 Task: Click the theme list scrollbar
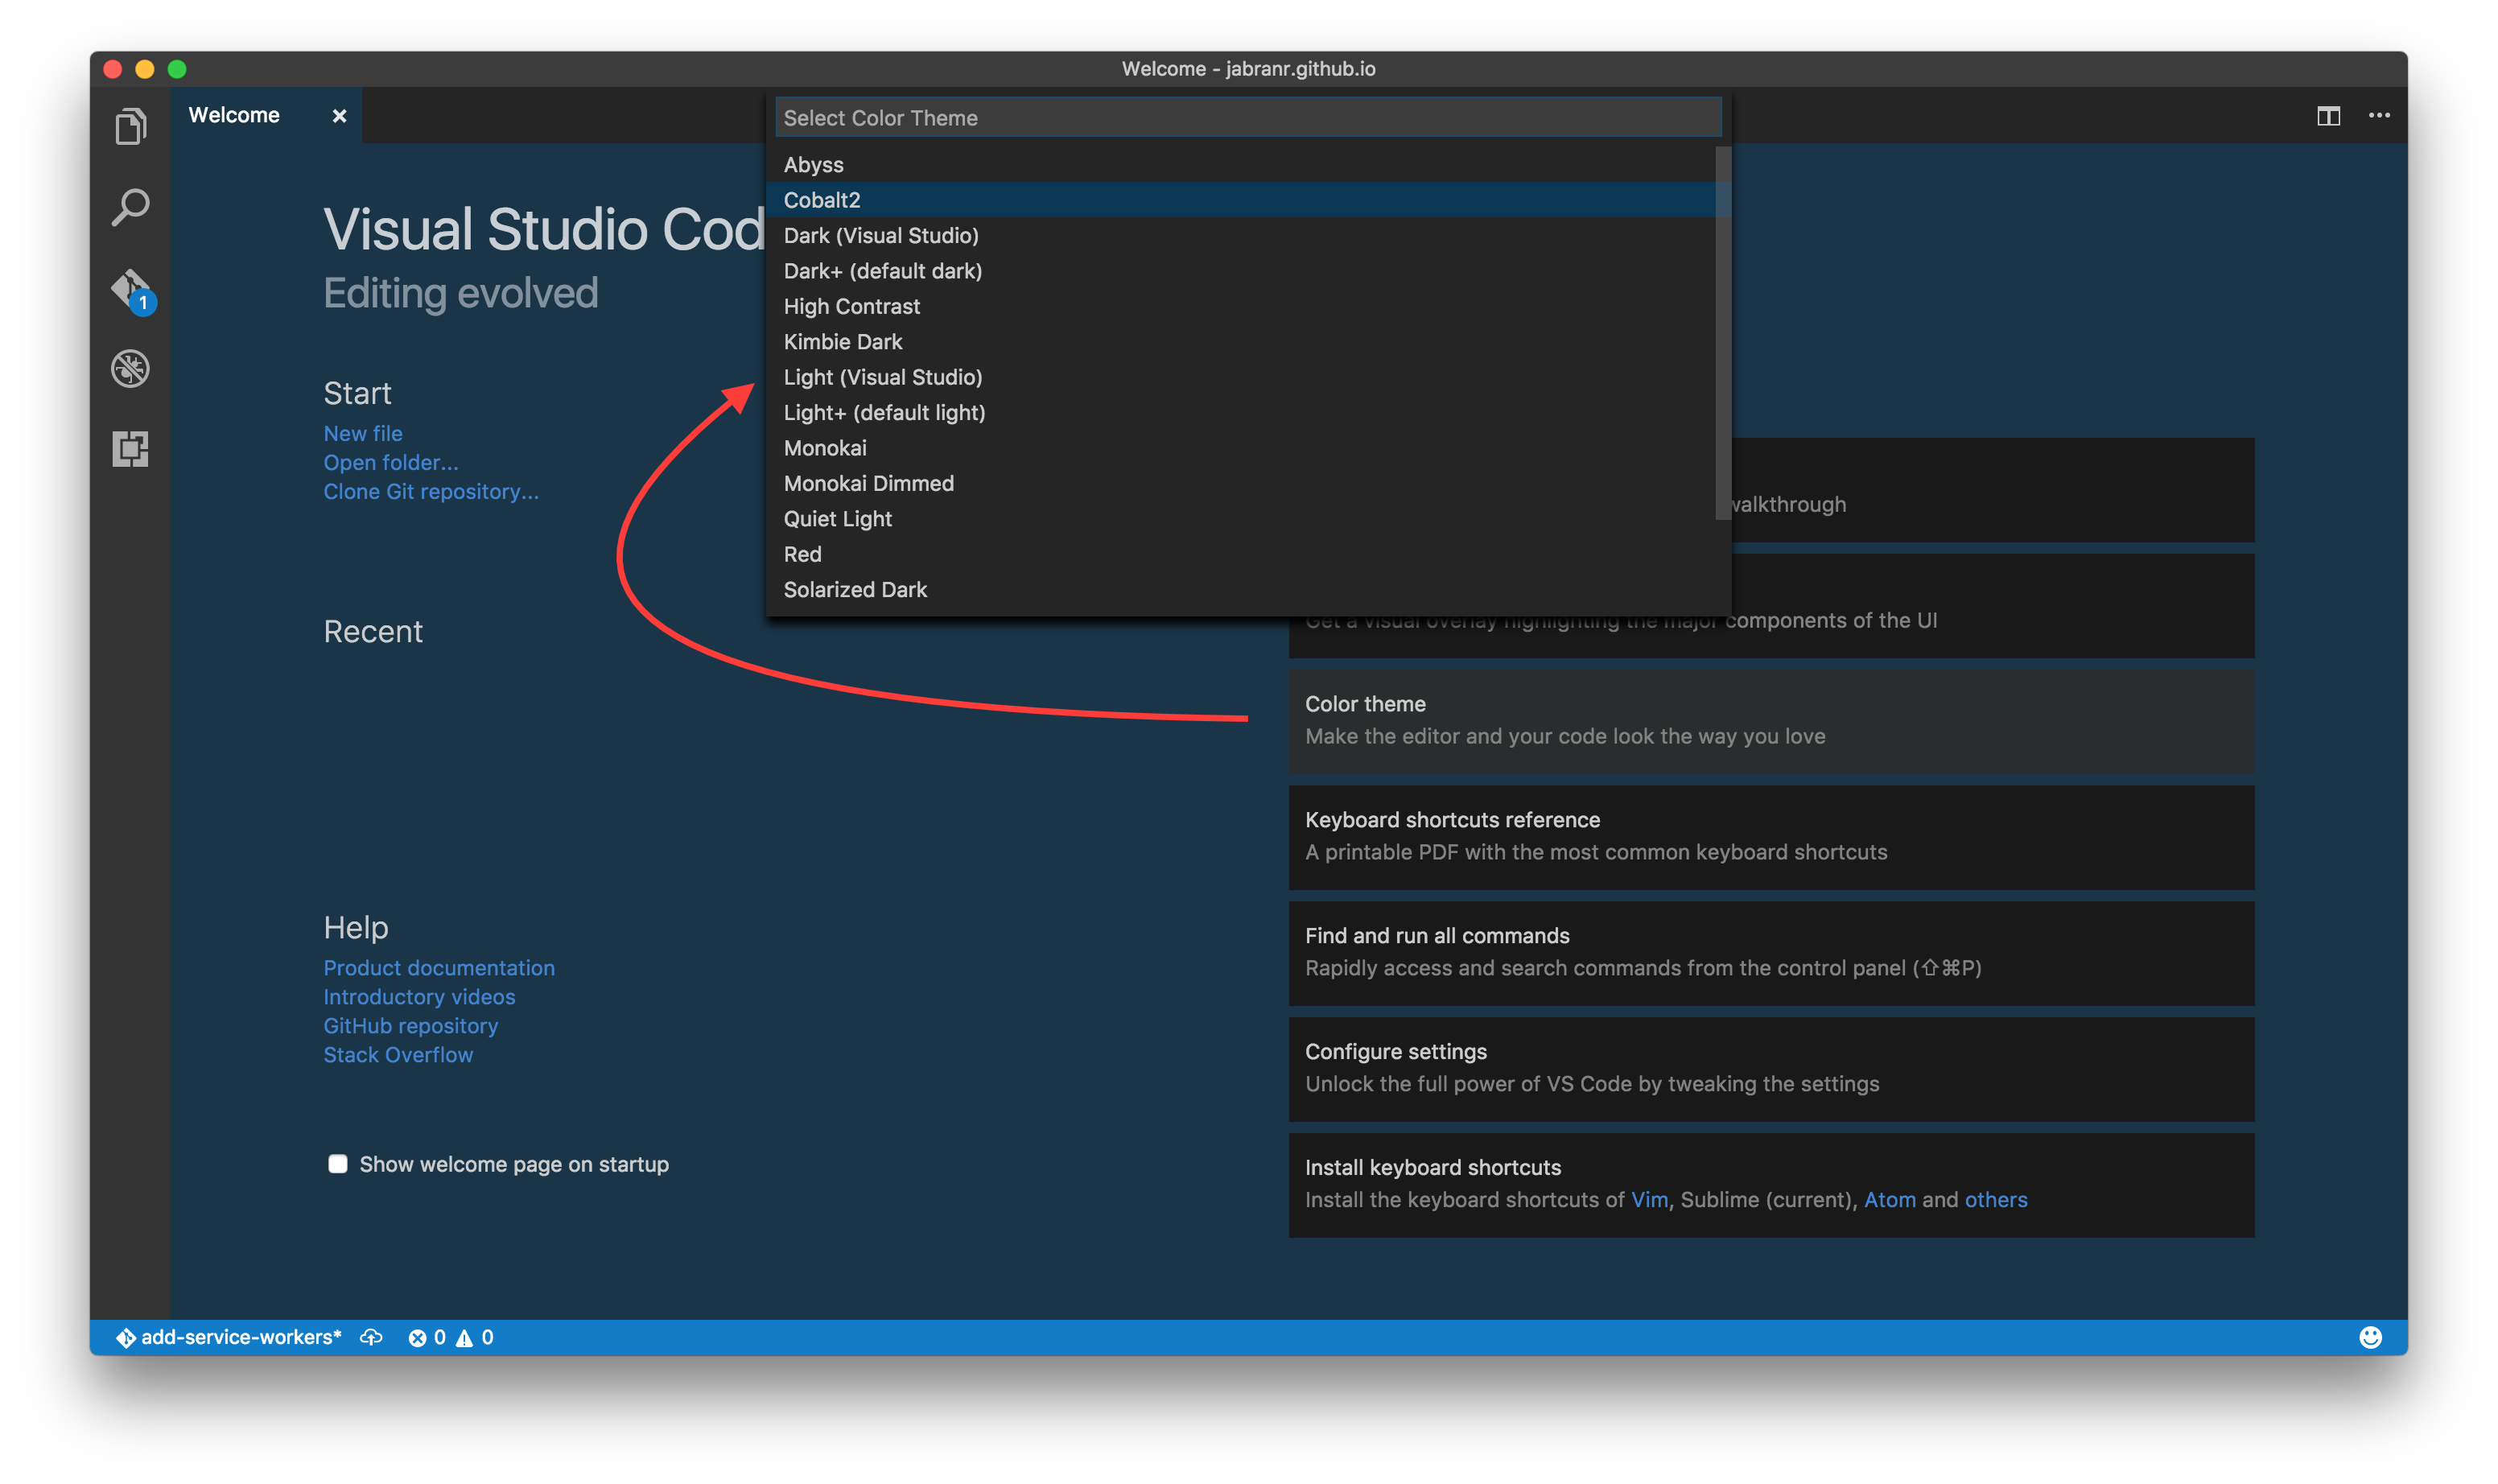(x=1723, y=333)
